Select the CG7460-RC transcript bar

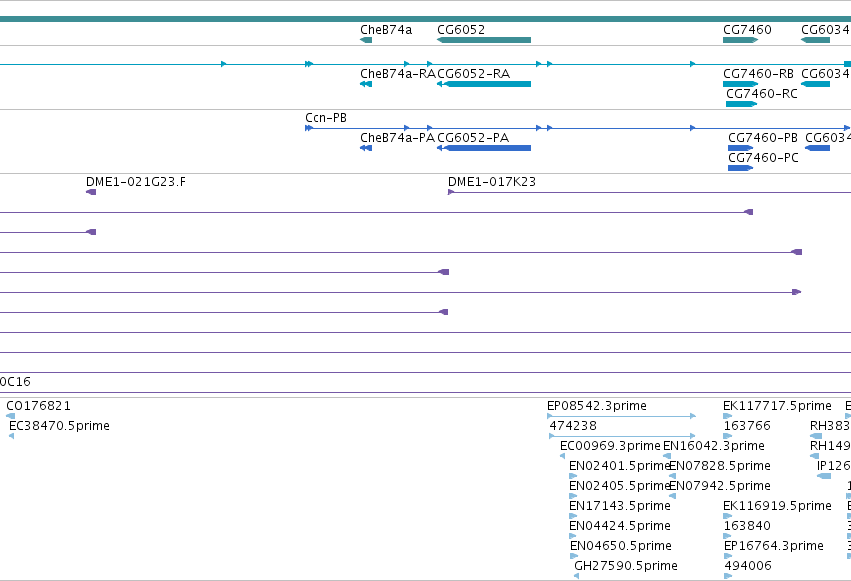[x=741, y=104]
